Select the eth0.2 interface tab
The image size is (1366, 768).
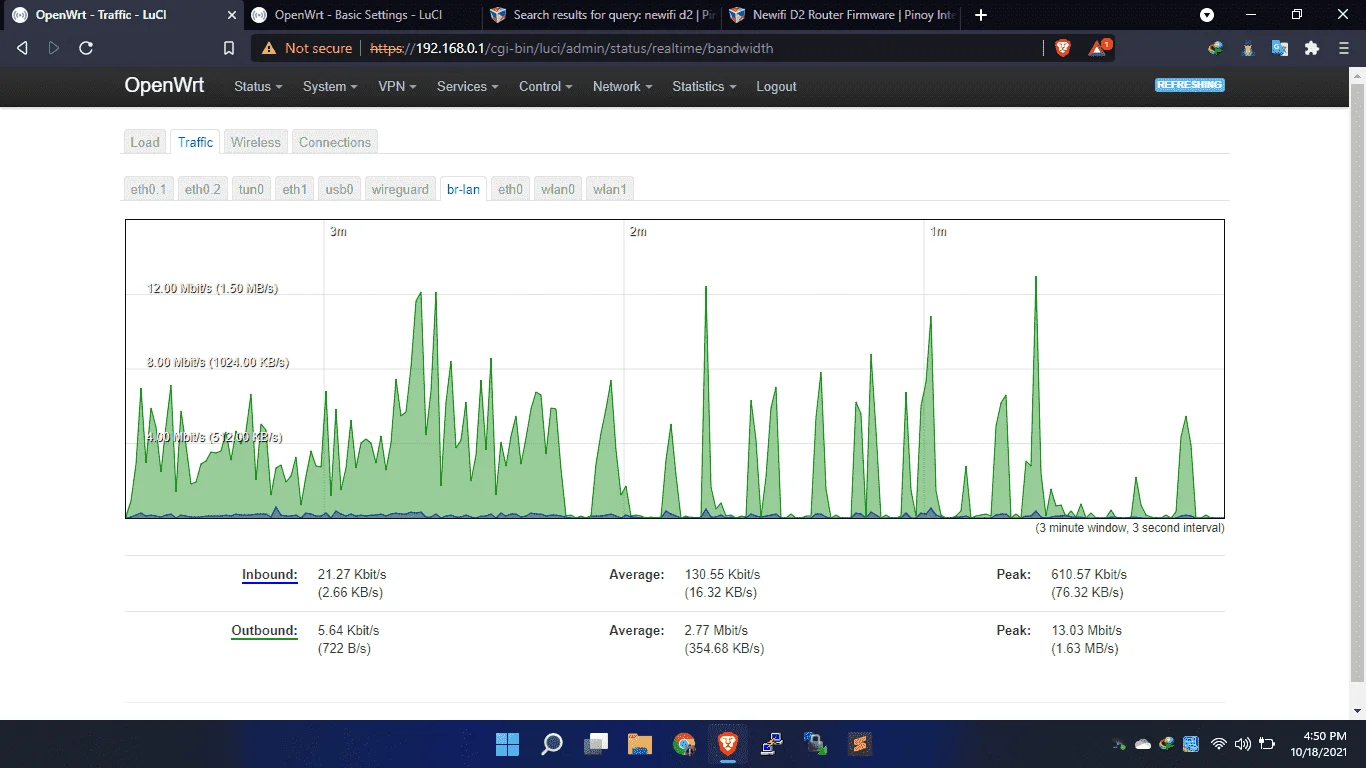203,189
